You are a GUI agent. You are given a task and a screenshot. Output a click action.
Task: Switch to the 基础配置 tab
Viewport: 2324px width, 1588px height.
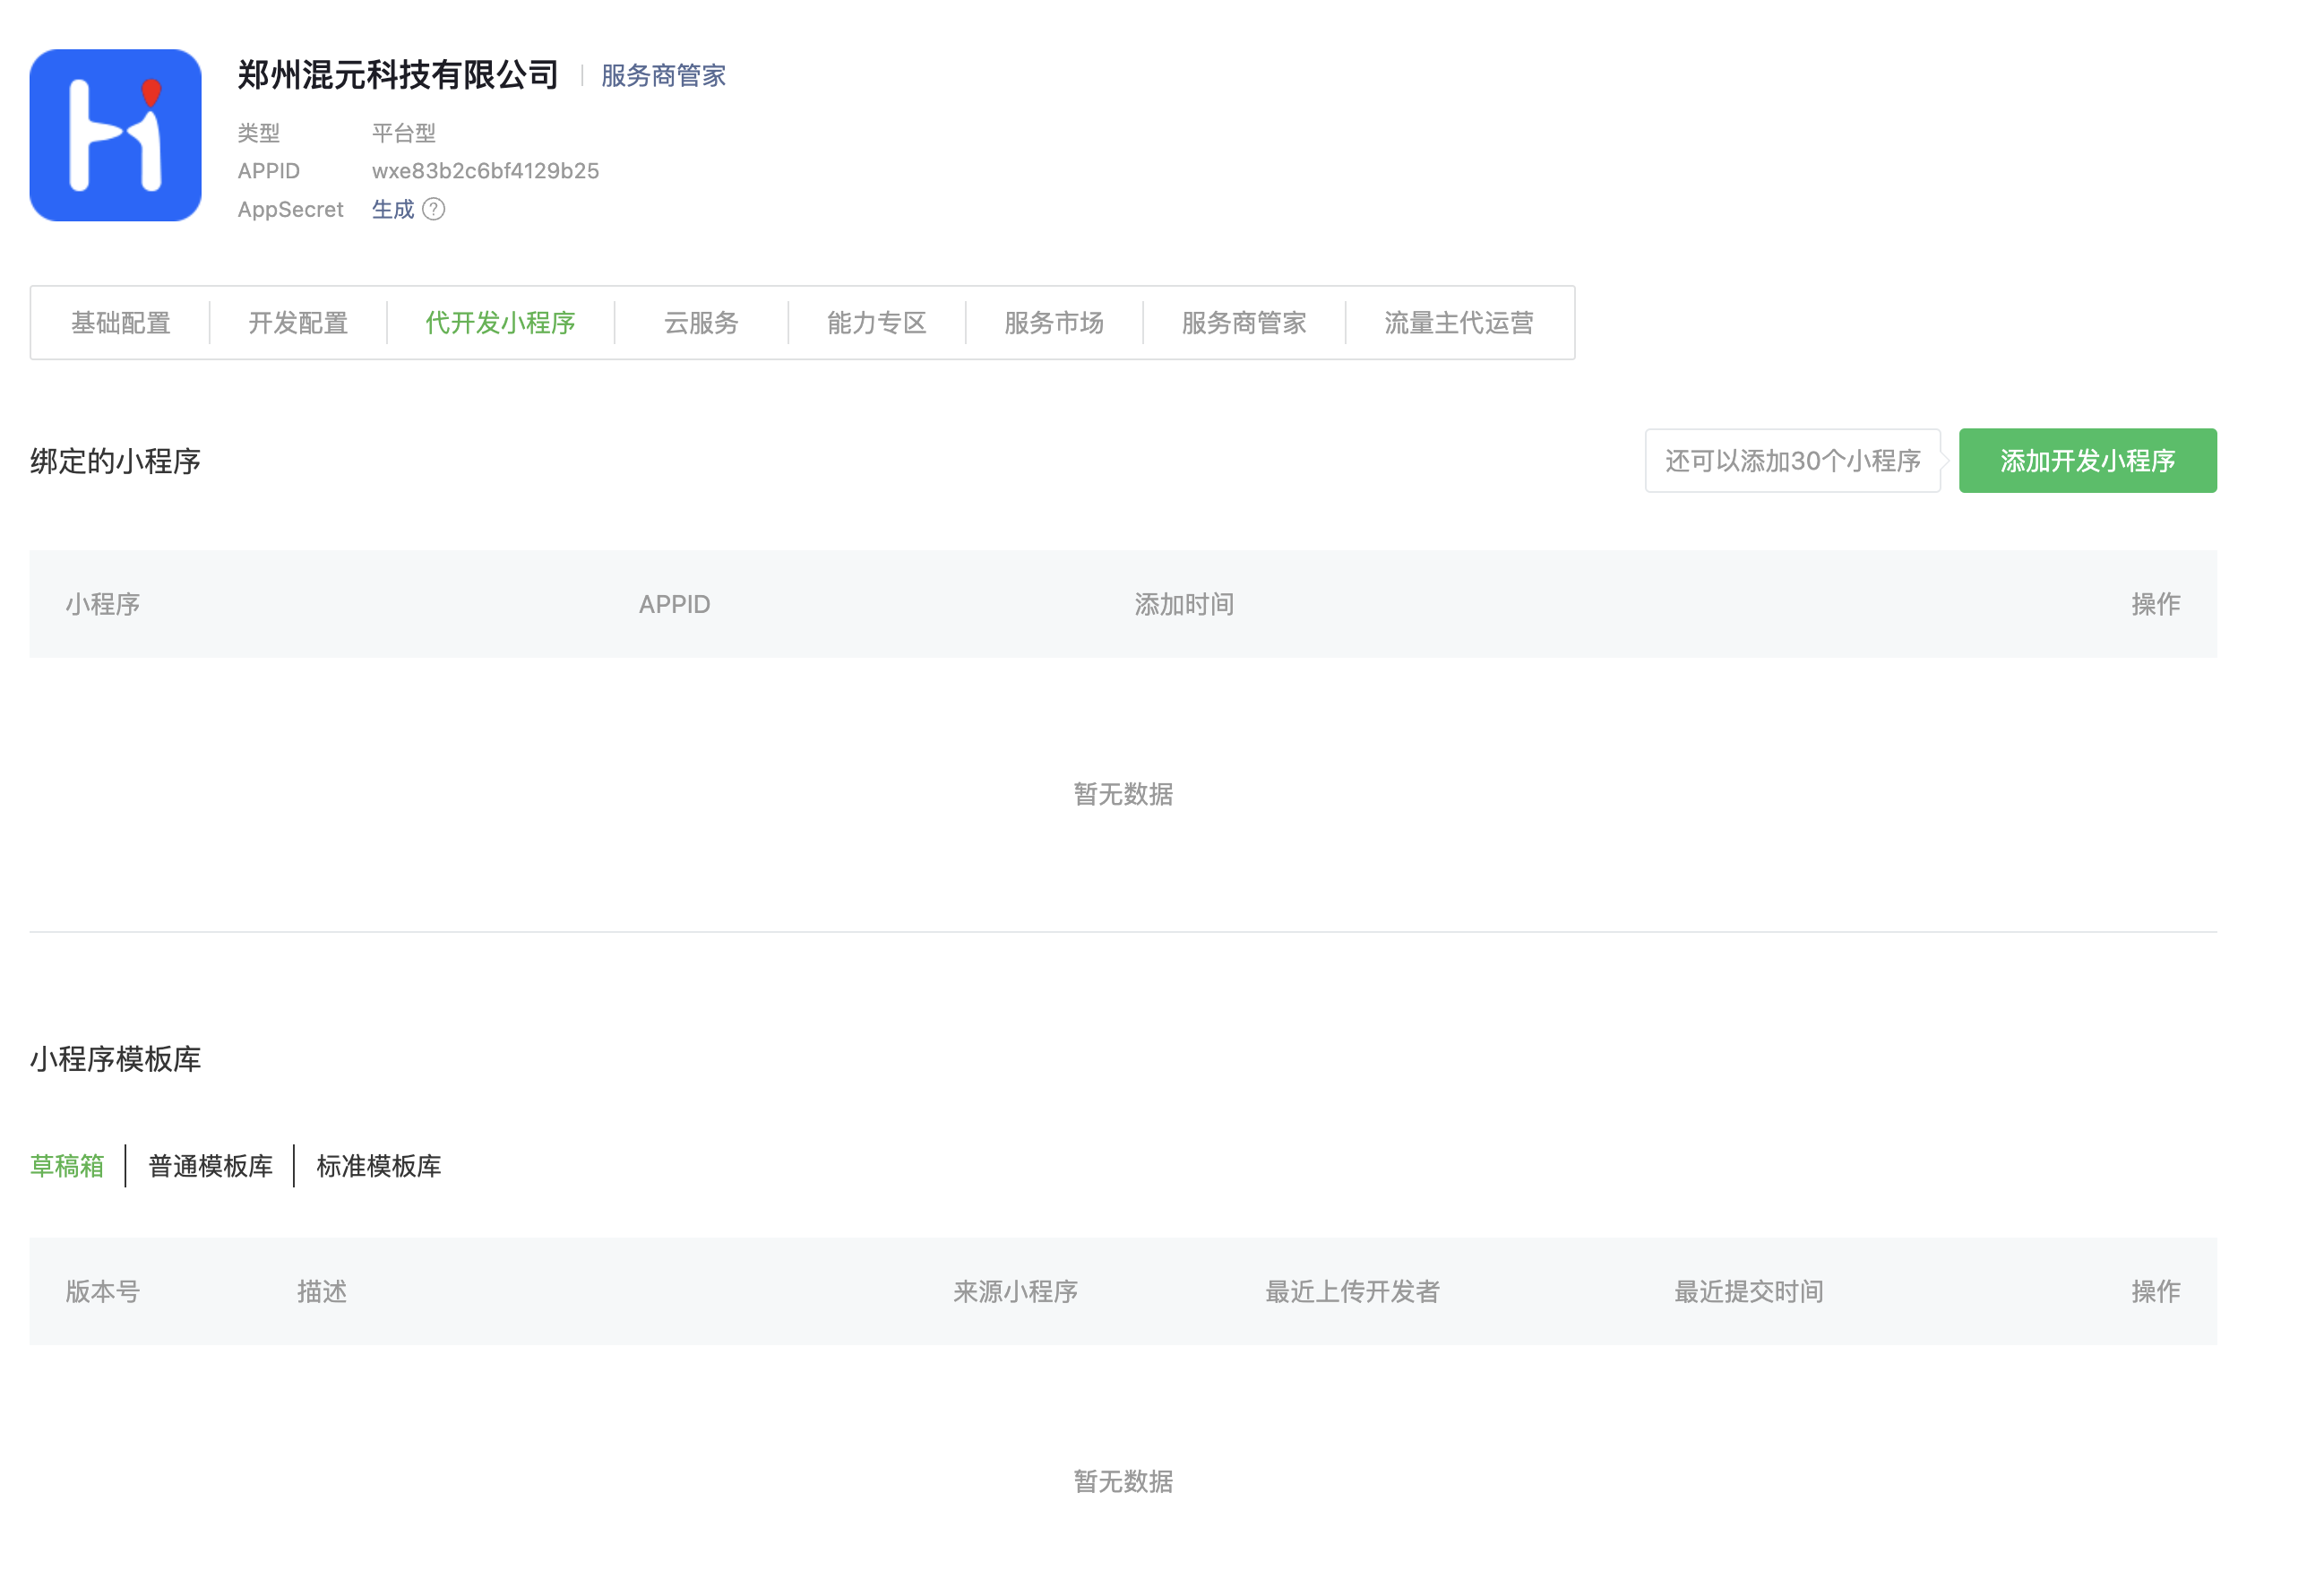click(120, 323)
